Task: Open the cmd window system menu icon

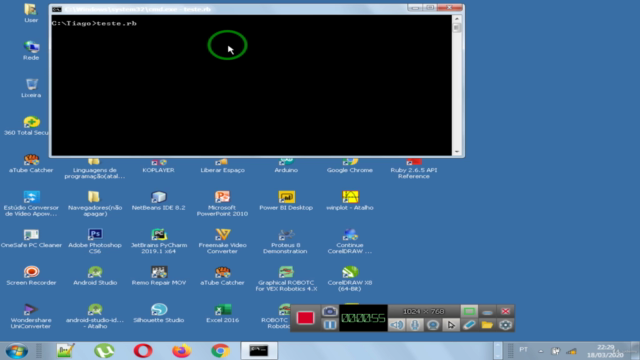Action: 57,9
